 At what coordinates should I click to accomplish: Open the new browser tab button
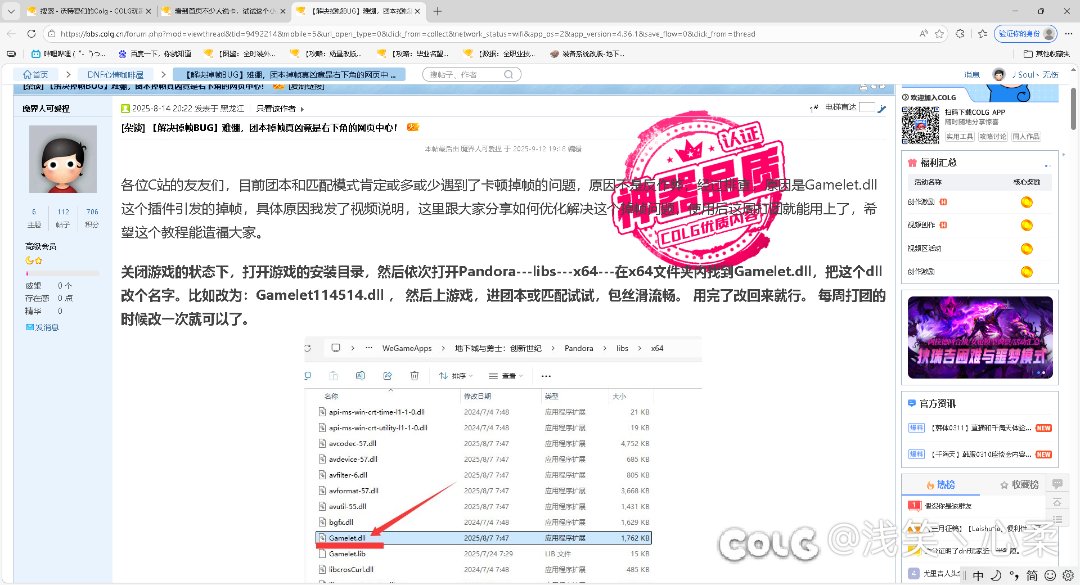click(x=437, y=11)
